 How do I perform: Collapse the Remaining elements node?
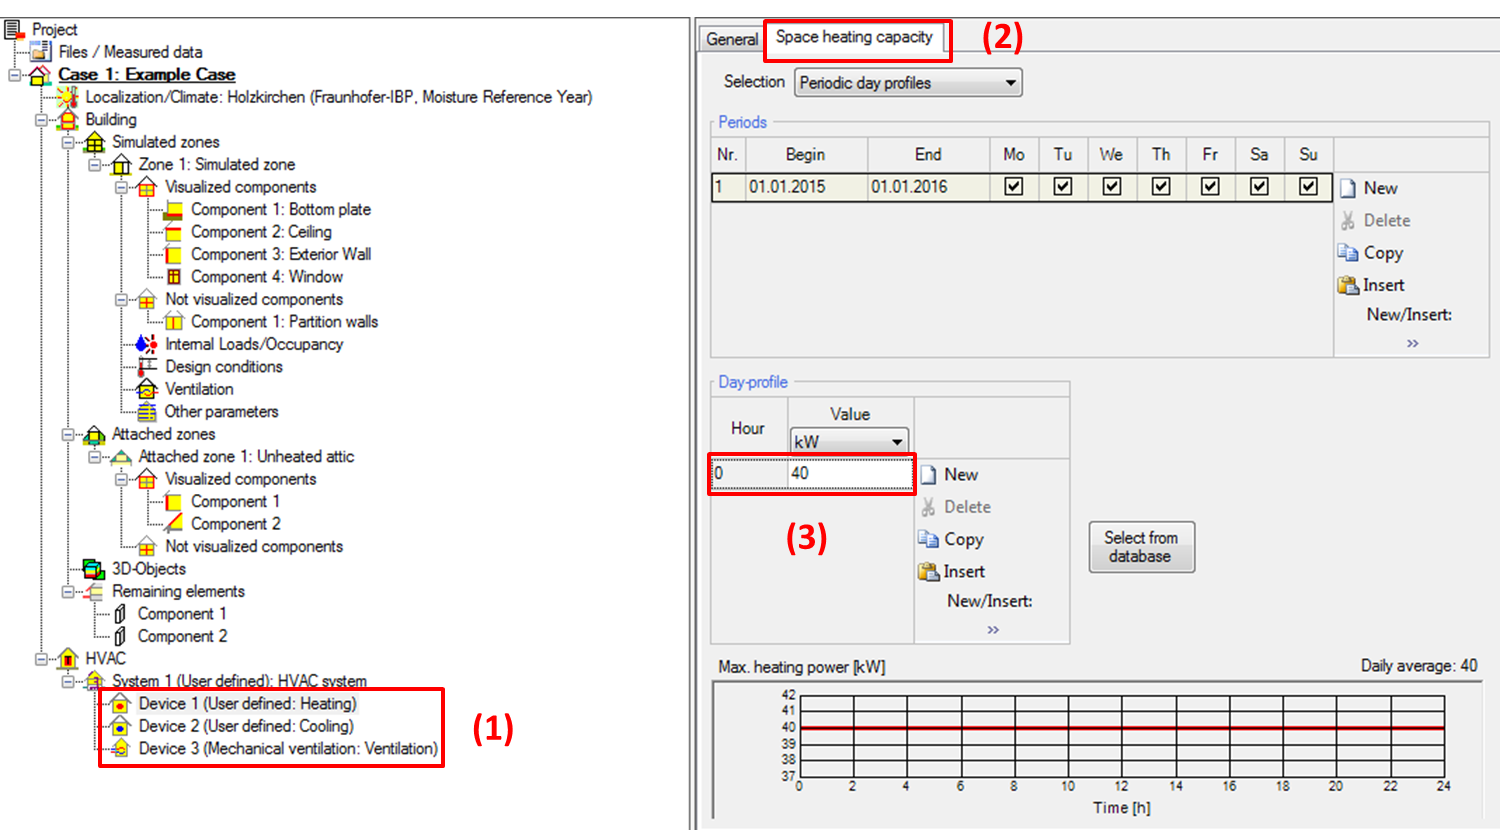(68, 592)
